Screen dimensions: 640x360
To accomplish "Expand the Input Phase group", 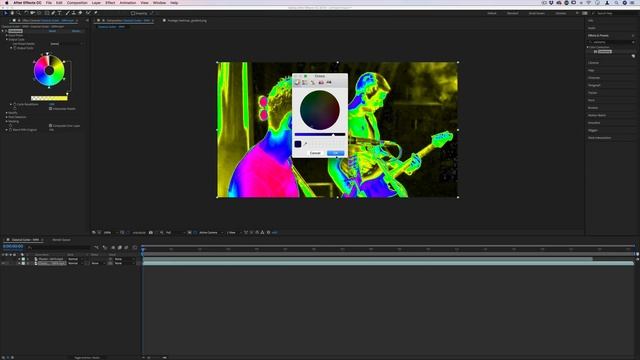I will [x=7, y=36].
